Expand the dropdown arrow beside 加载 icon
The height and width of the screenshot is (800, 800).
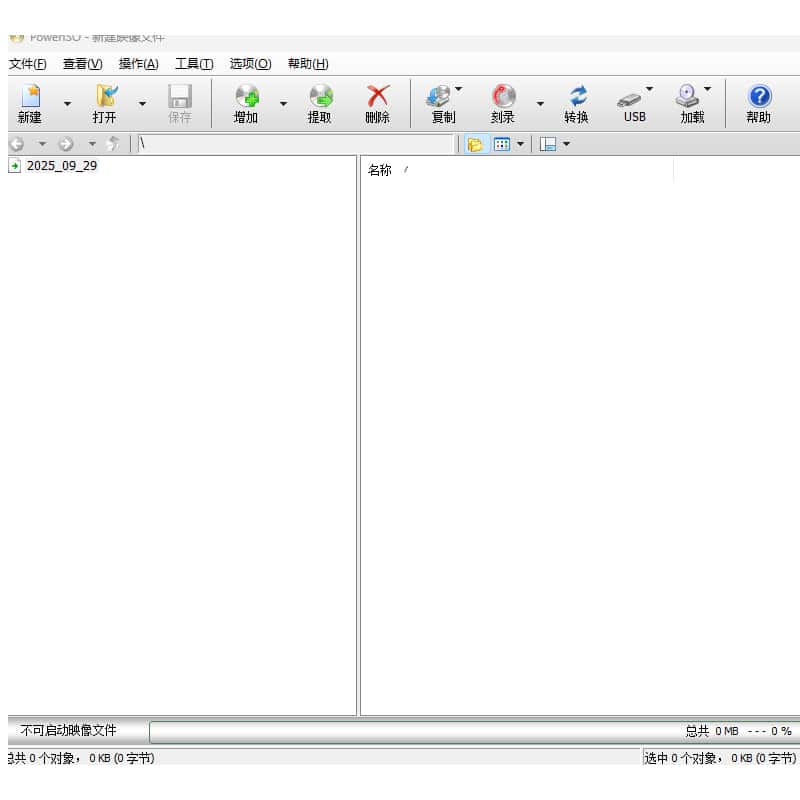pos(708,89)
